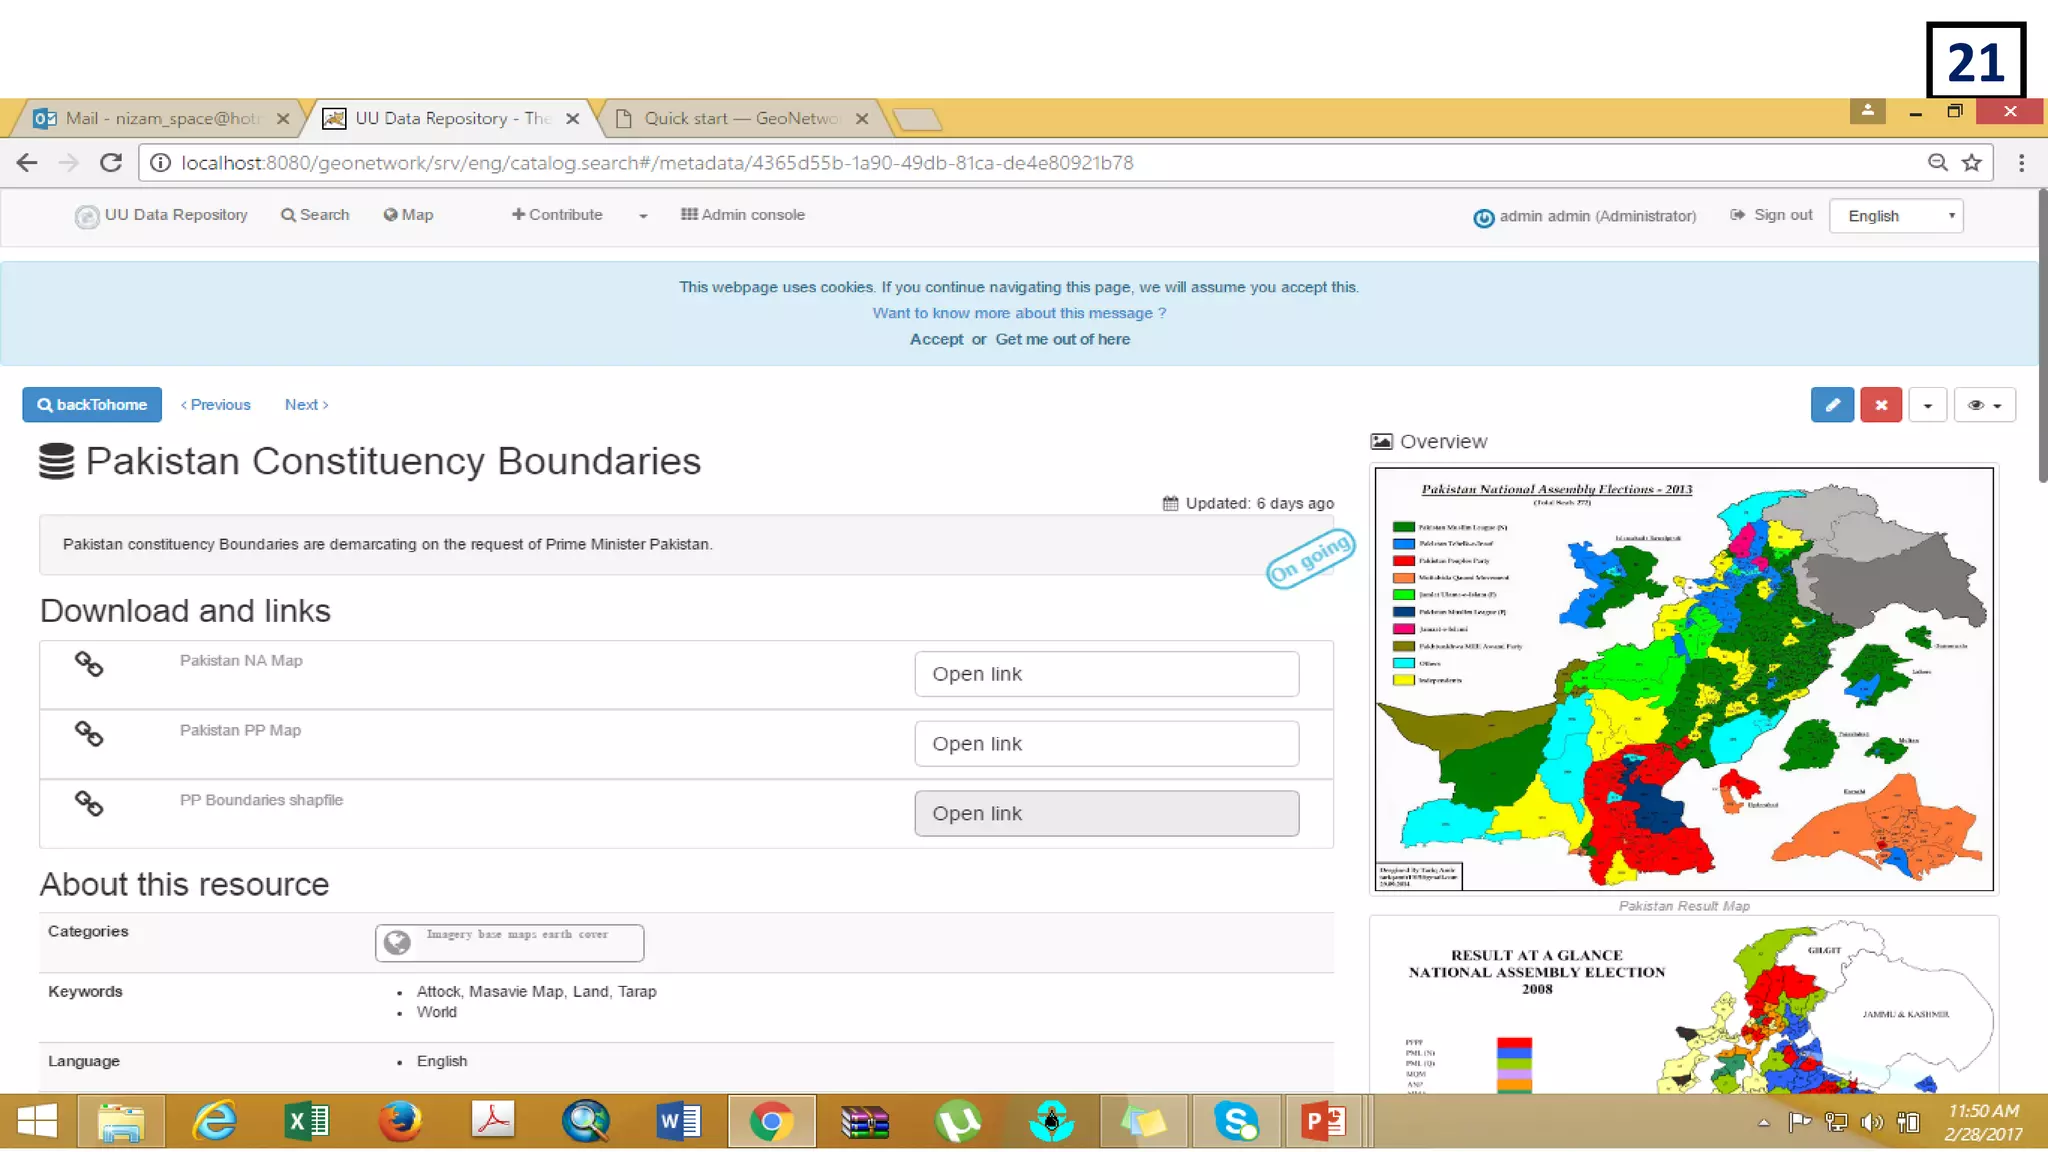Click the Pakistan Constituency Boundaries title

click(x=393, y=462)
